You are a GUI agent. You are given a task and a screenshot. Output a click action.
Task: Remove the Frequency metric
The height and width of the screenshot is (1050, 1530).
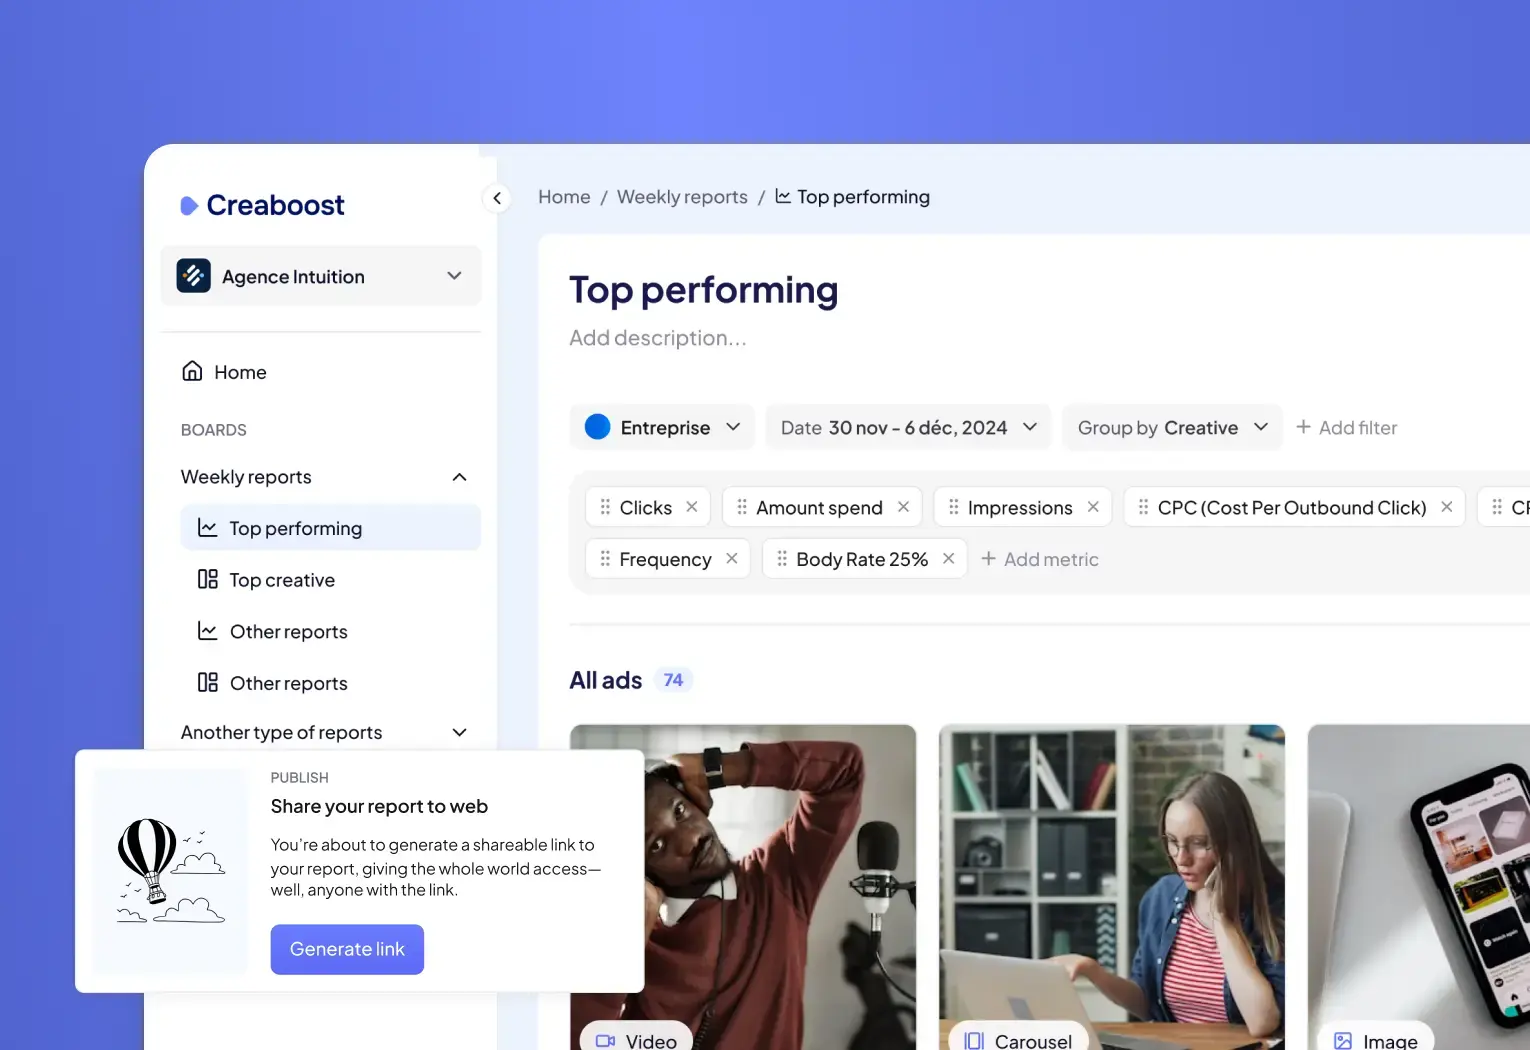click(x=732, y=558)
